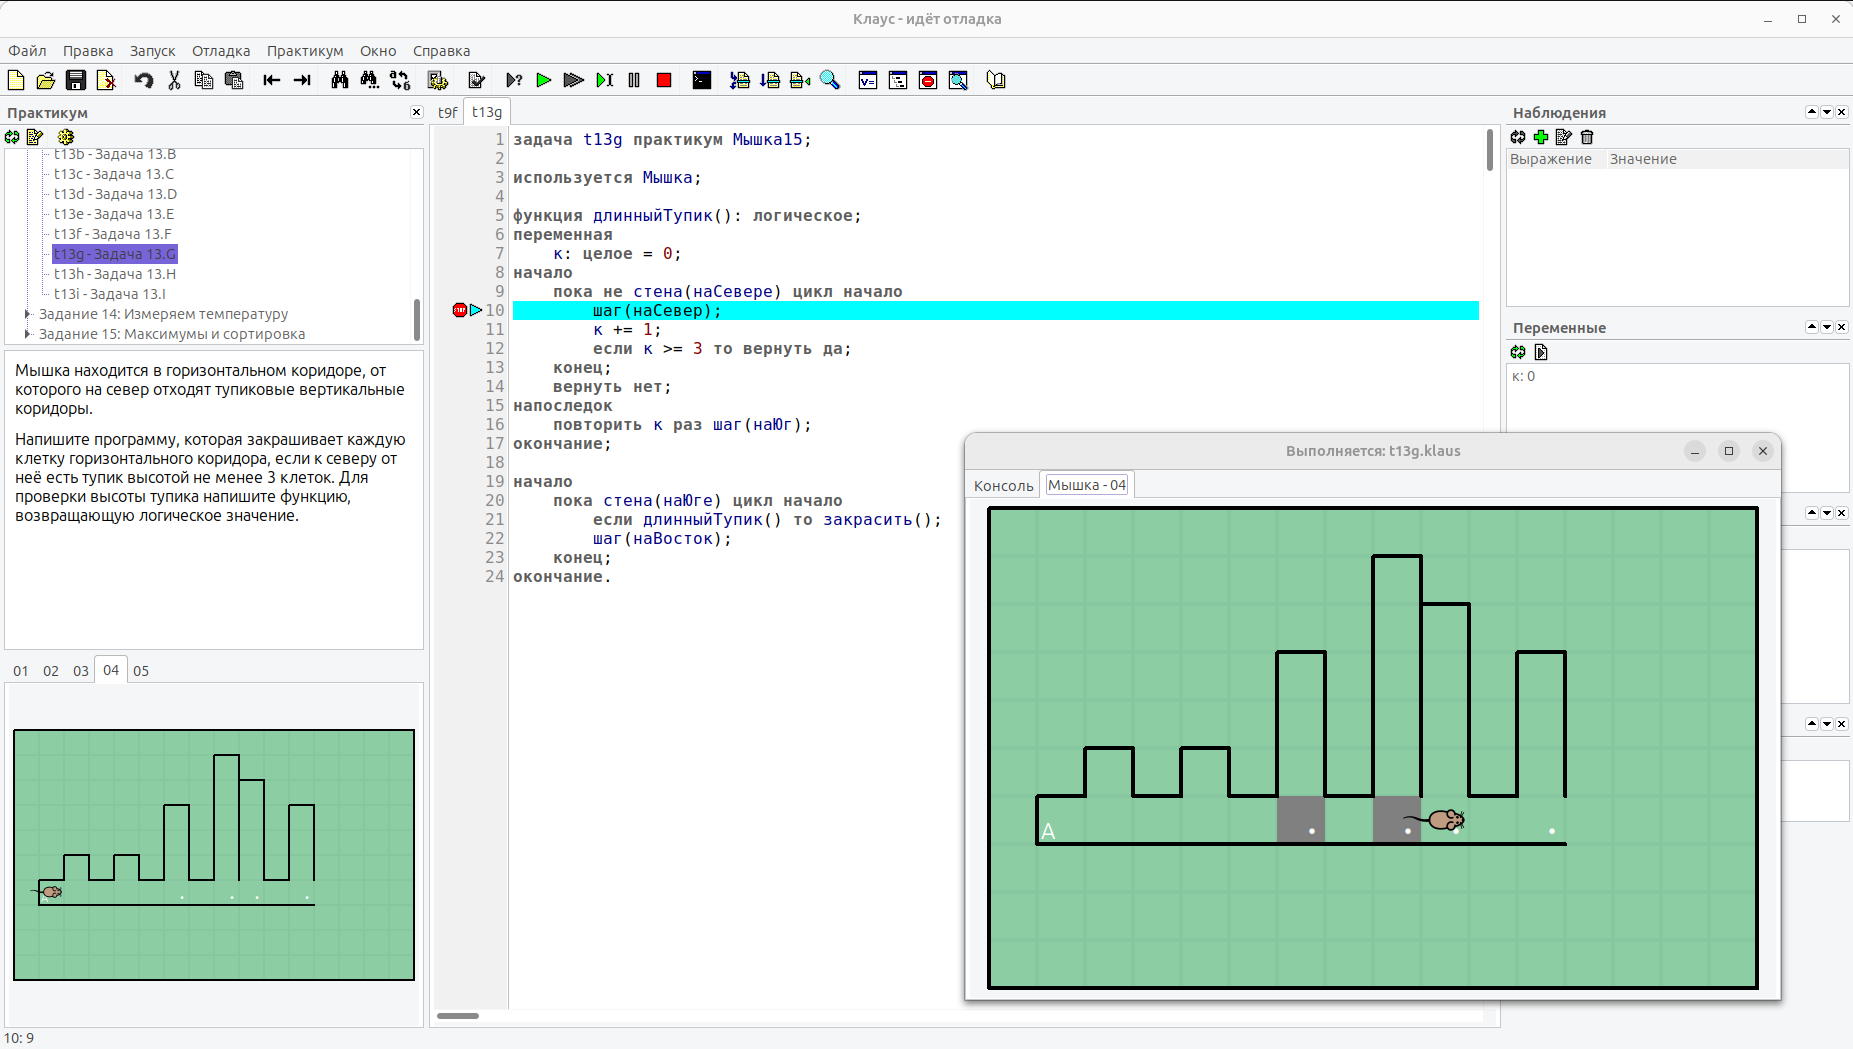Click the step over debug icon
This screenshot has height=1049, width=1853.
pos(770,80)
